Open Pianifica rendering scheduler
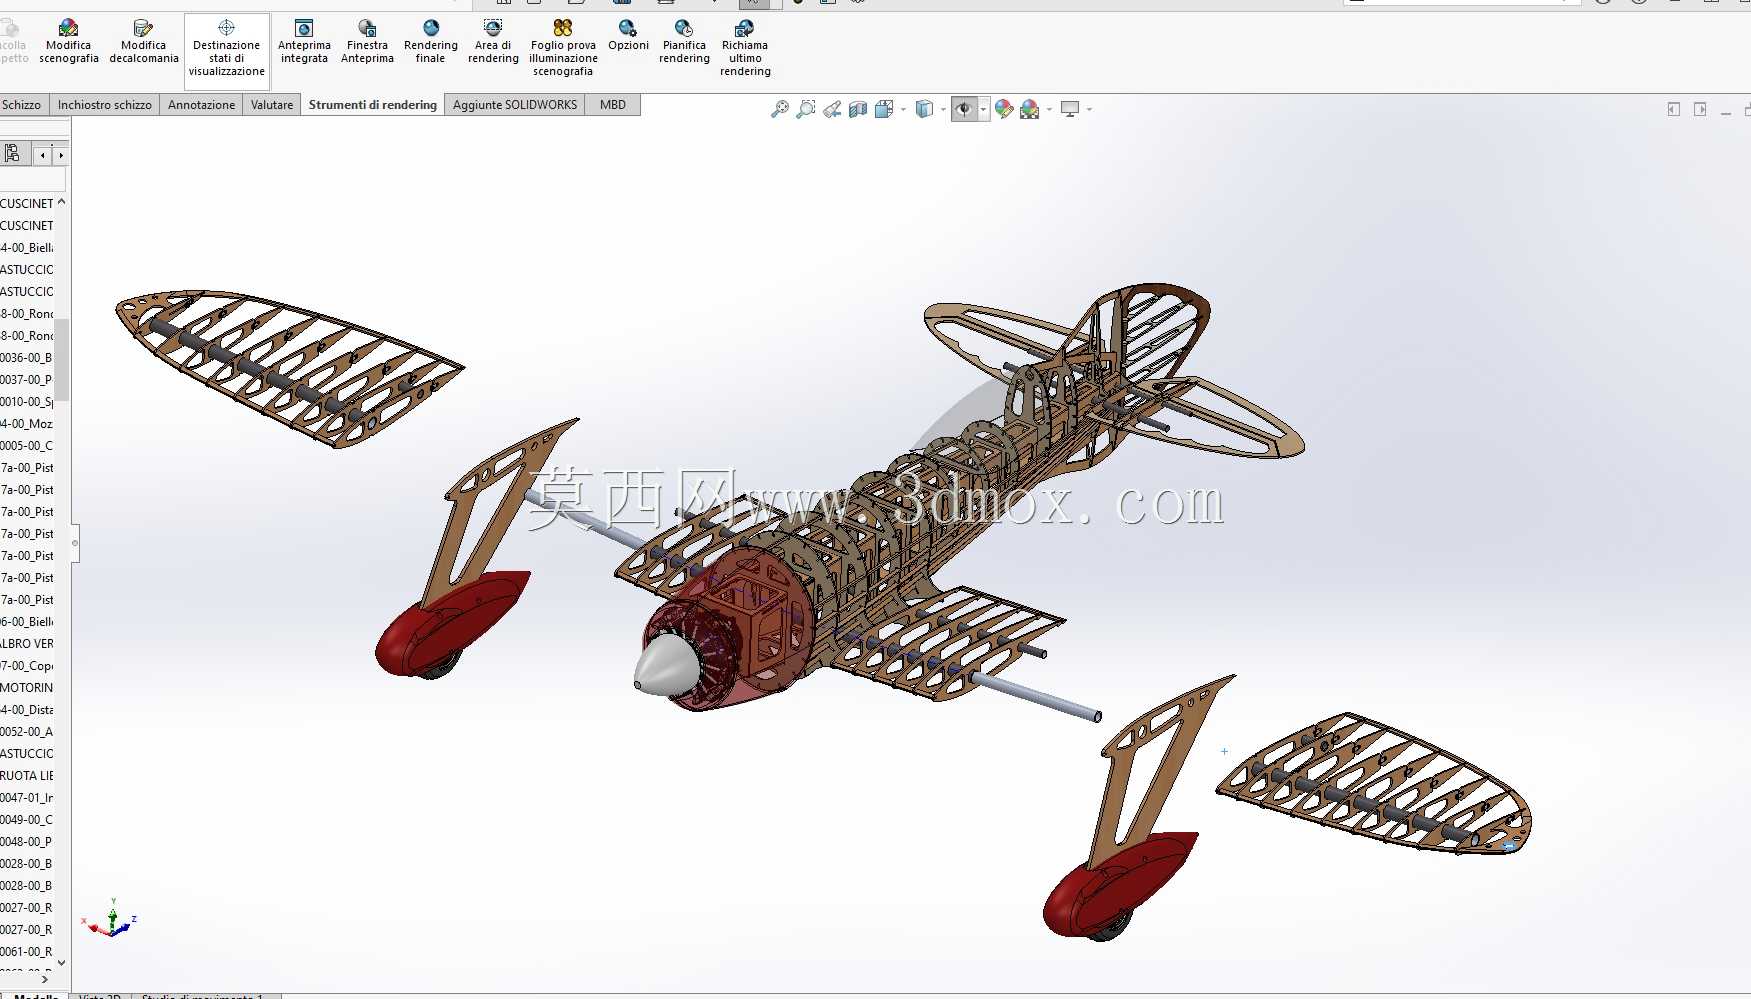 [x=684, y=41]
